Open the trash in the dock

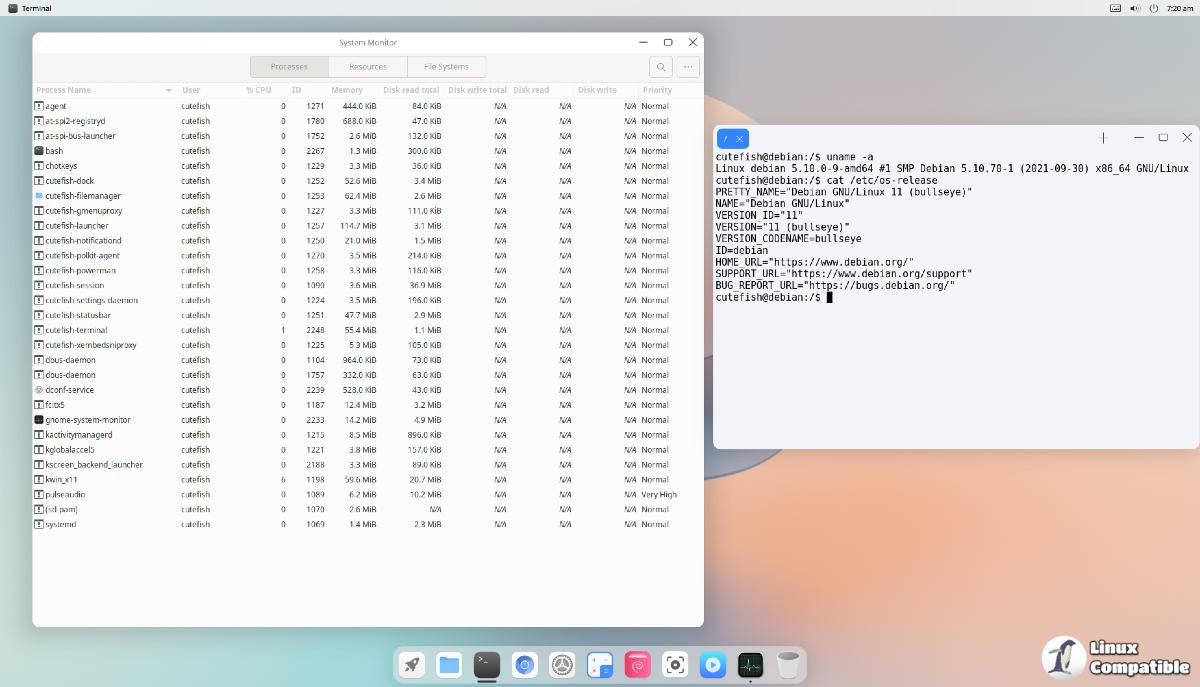789,664
